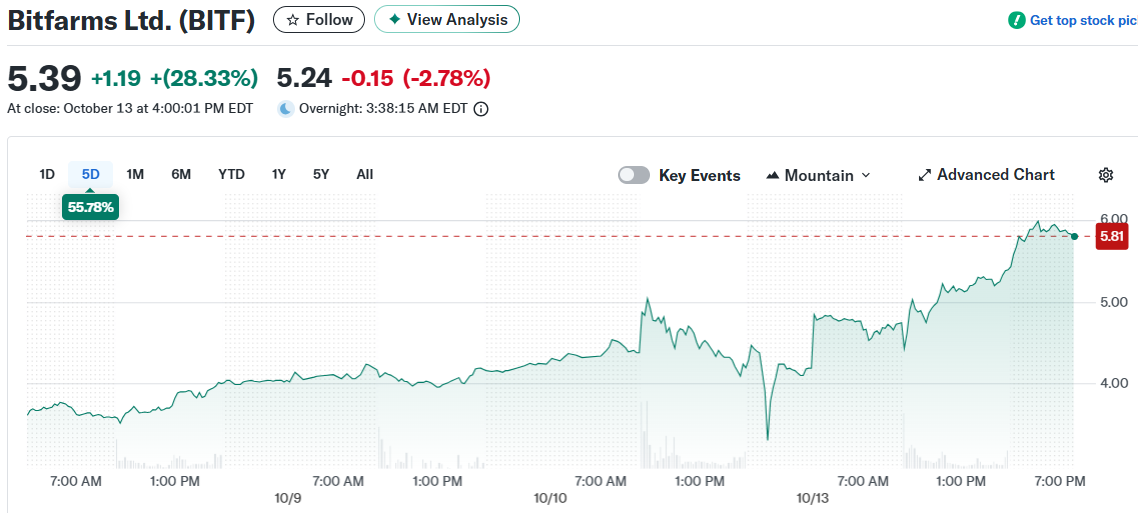
Task: Click the 5.81 red price marker
Action: pyautogui.click(x=1112, y=236)
